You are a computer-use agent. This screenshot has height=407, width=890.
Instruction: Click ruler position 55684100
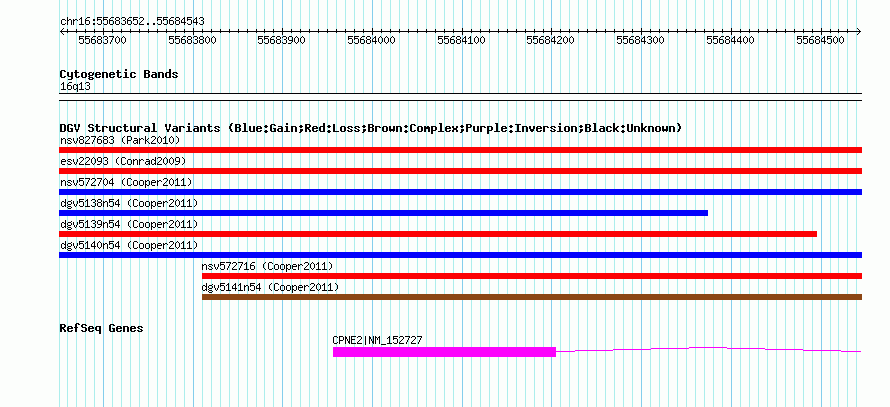tap(461, 40)
